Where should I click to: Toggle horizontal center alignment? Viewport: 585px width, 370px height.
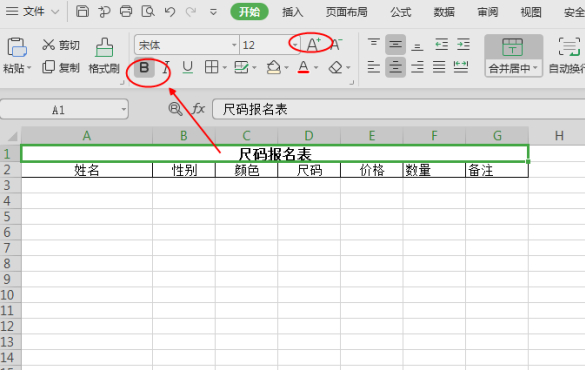pos(395,68)
